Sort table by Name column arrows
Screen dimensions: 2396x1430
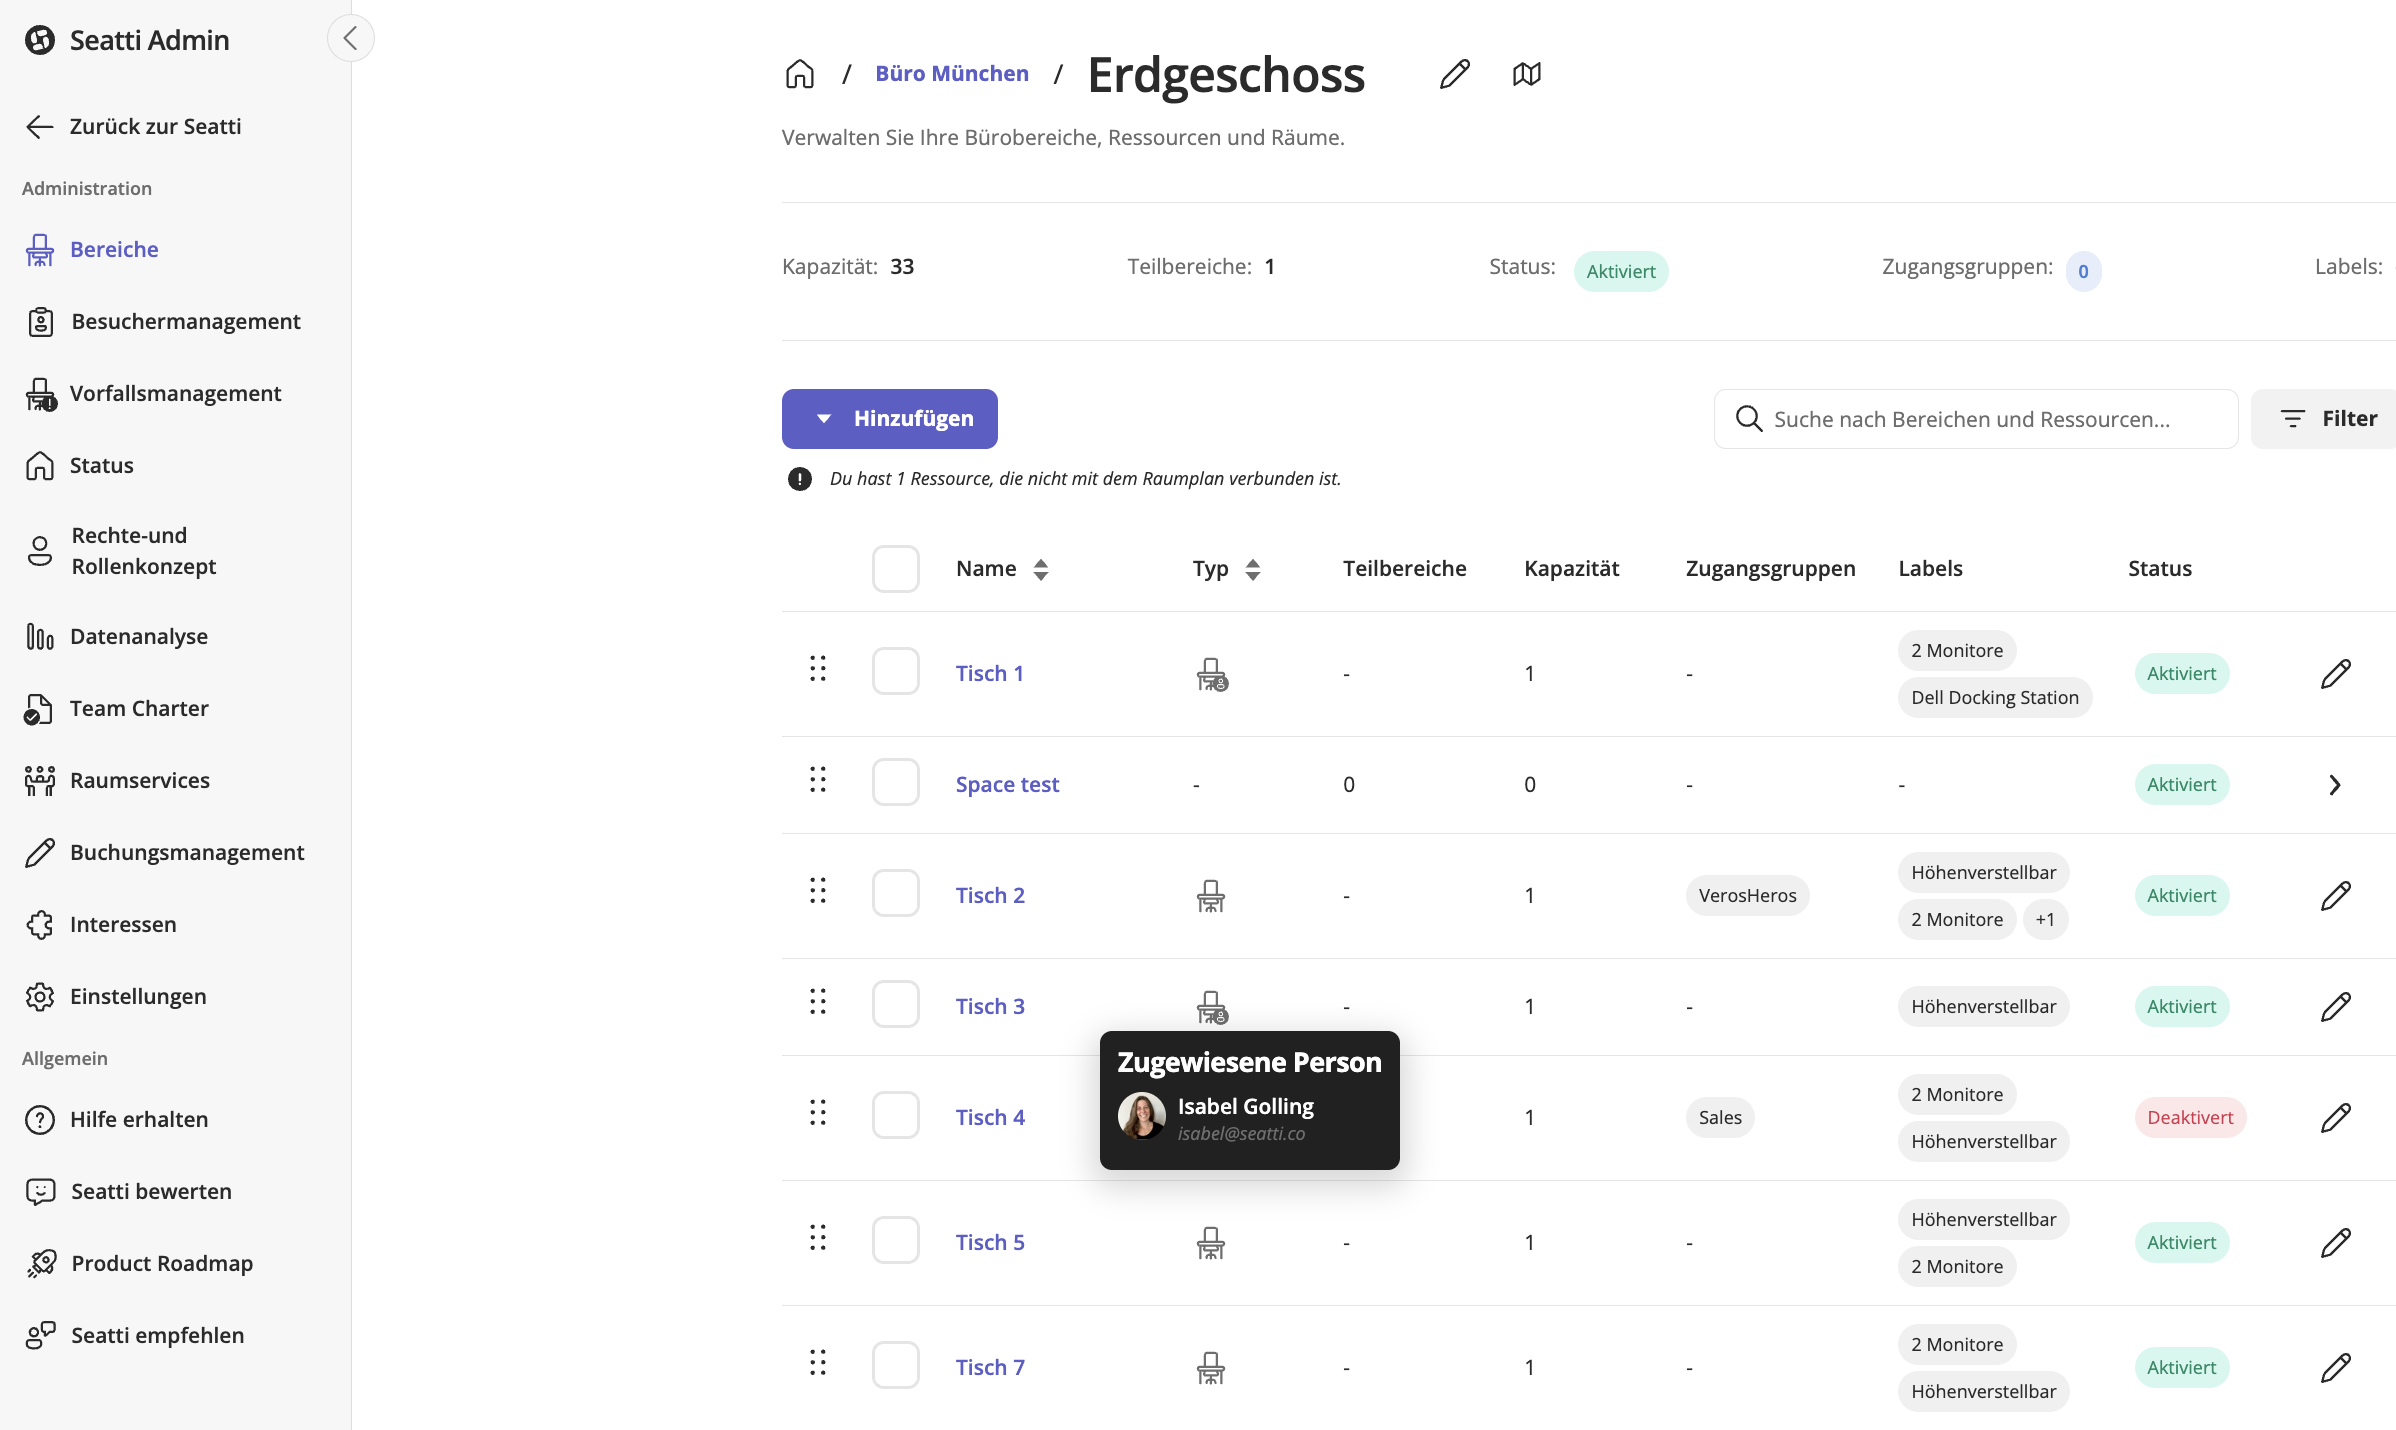[x=1040, y=569]
